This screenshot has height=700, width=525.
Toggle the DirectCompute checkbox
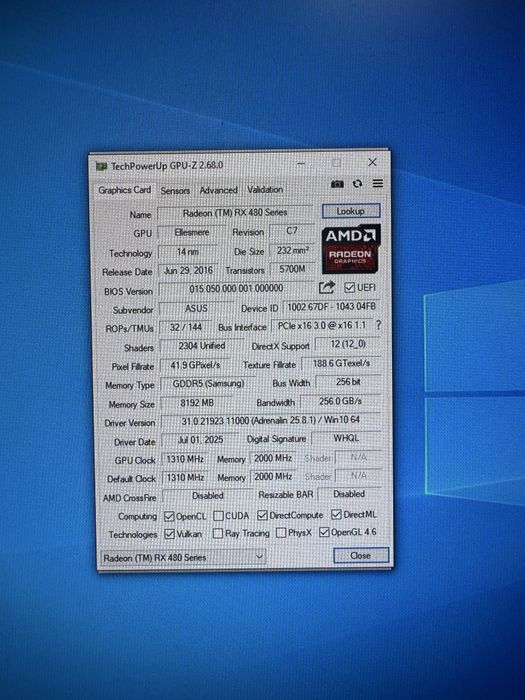point(262,515)
